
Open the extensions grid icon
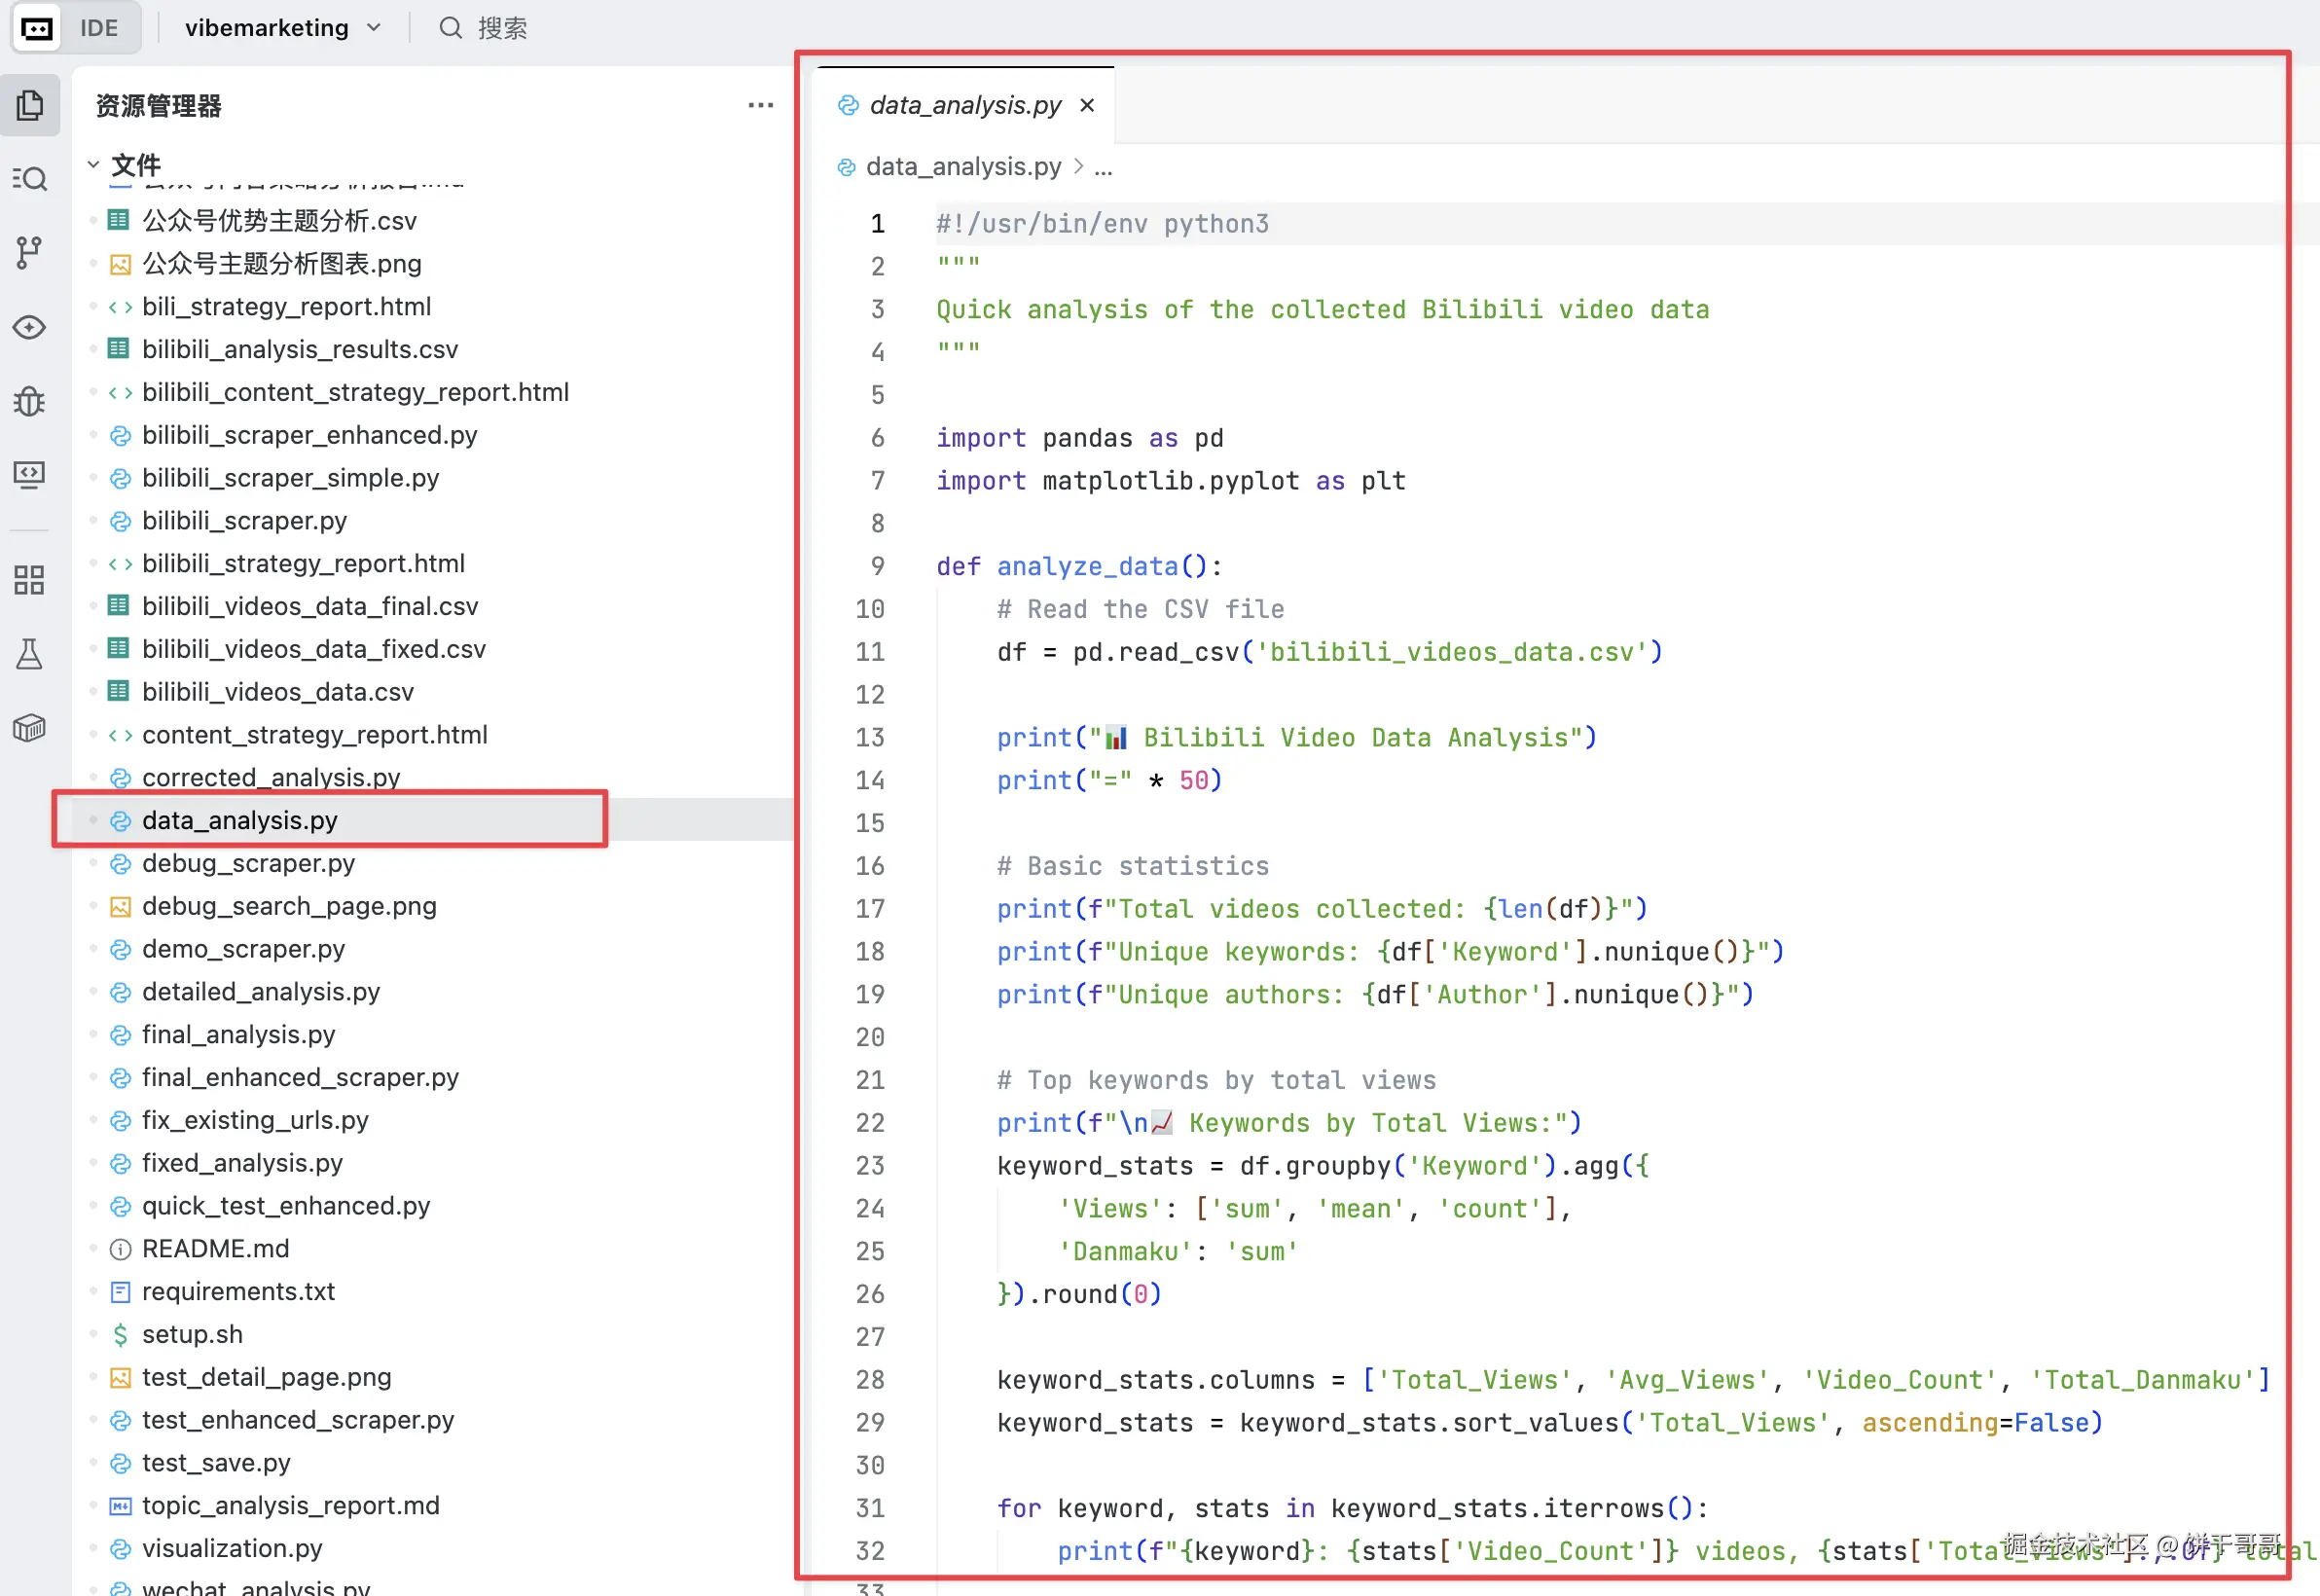coord(30,580)
